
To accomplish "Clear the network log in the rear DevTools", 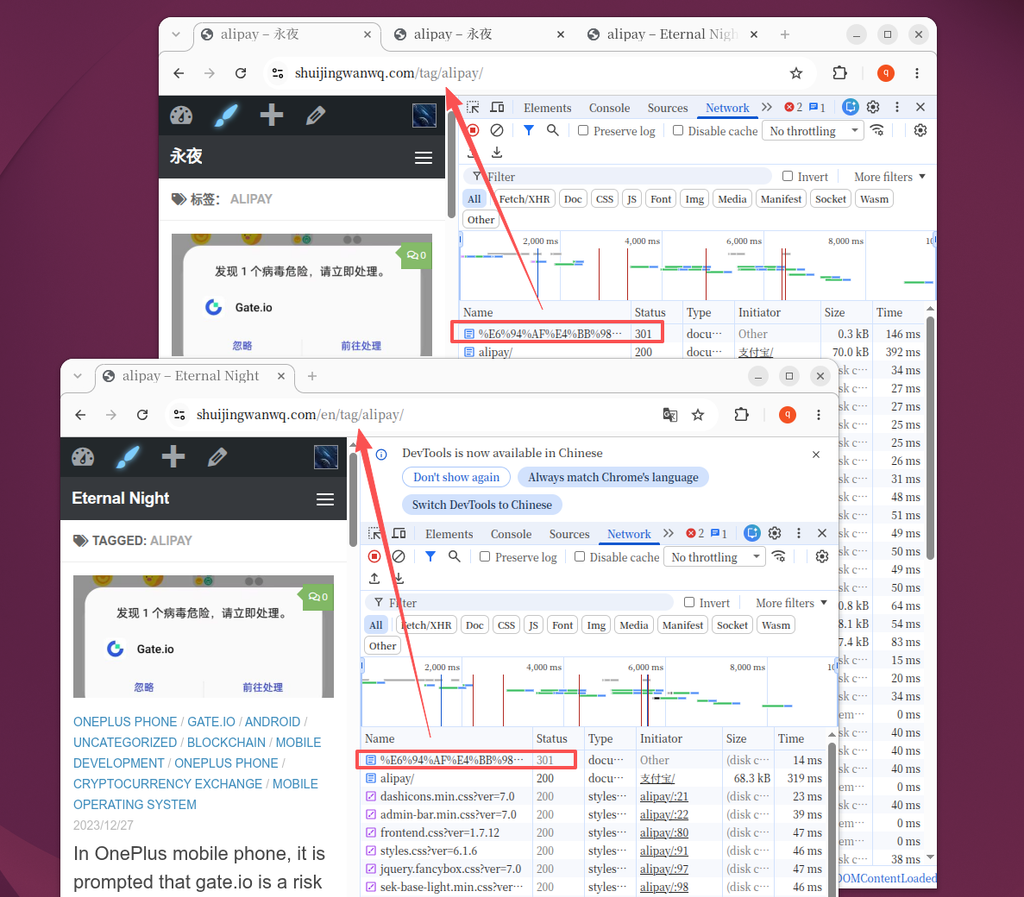I will pos(497,131).
